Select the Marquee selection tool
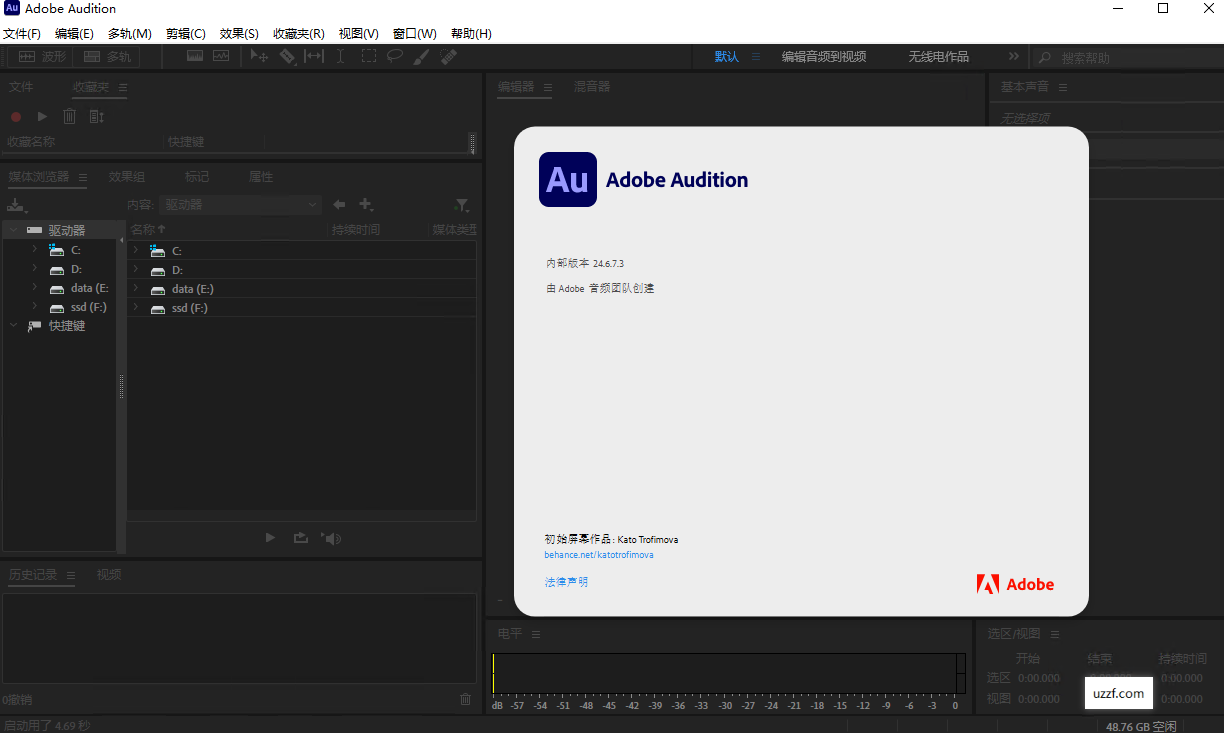Screen dimensions: 1224x733 368,56
